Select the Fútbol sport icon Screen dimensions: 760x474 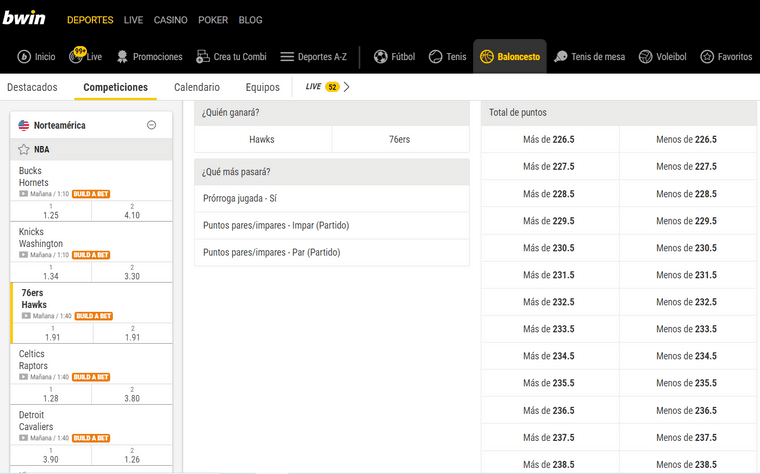click(380, 57)
